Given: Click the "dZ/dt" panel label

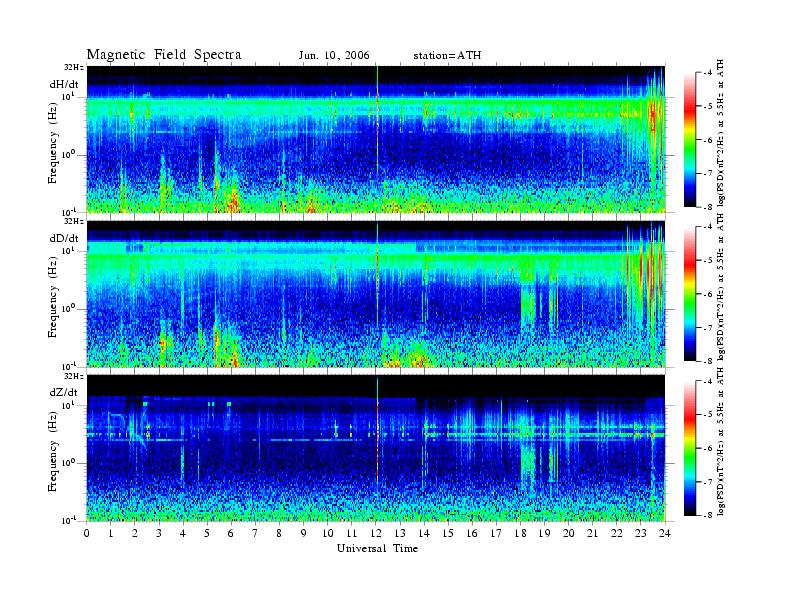Looking at the screenshot, I should point(64,392).
